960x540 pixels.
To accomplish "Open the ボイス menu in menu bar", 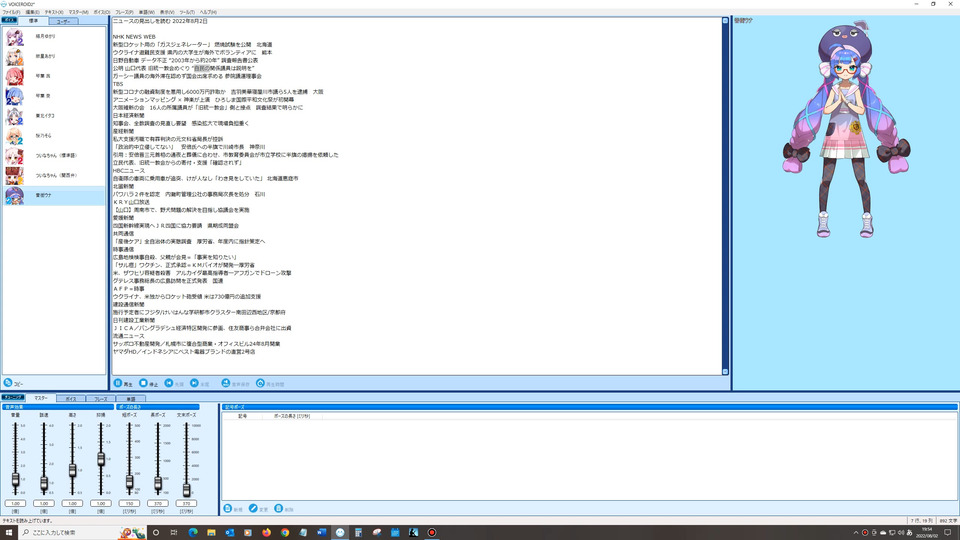I will [x=102, y=12].
